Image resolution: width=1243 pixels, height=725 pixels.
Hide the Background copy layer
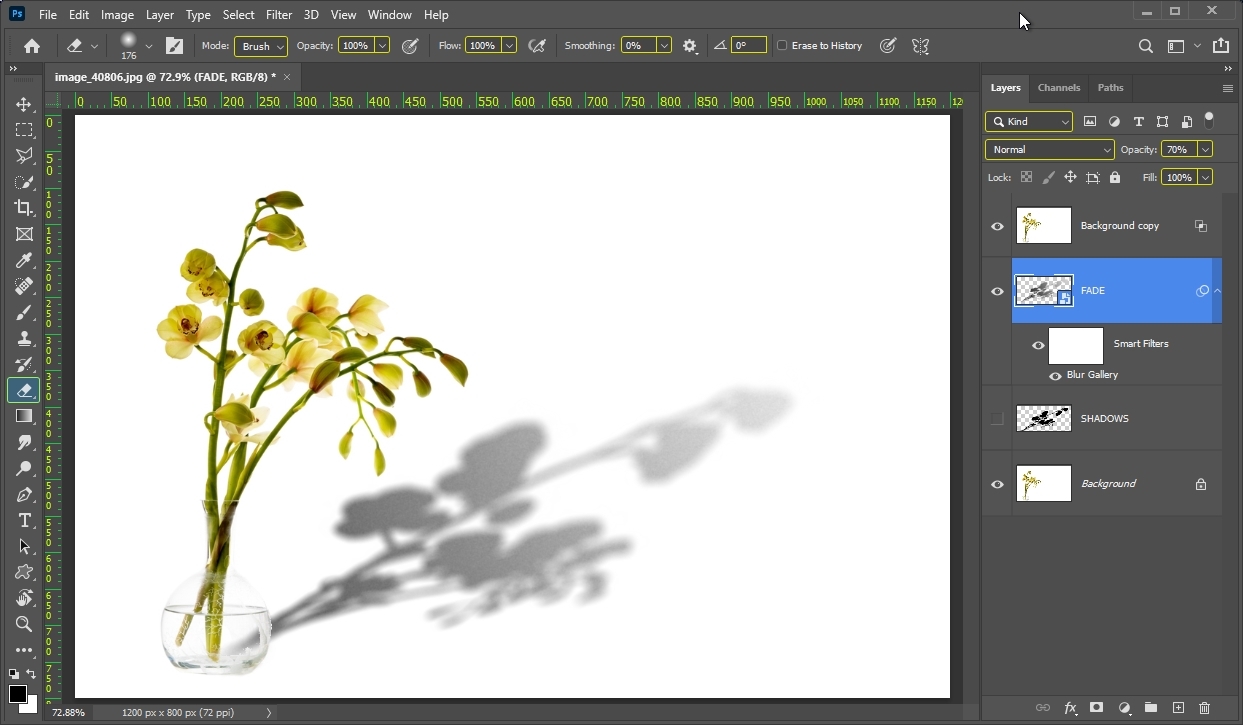point(997,226)
